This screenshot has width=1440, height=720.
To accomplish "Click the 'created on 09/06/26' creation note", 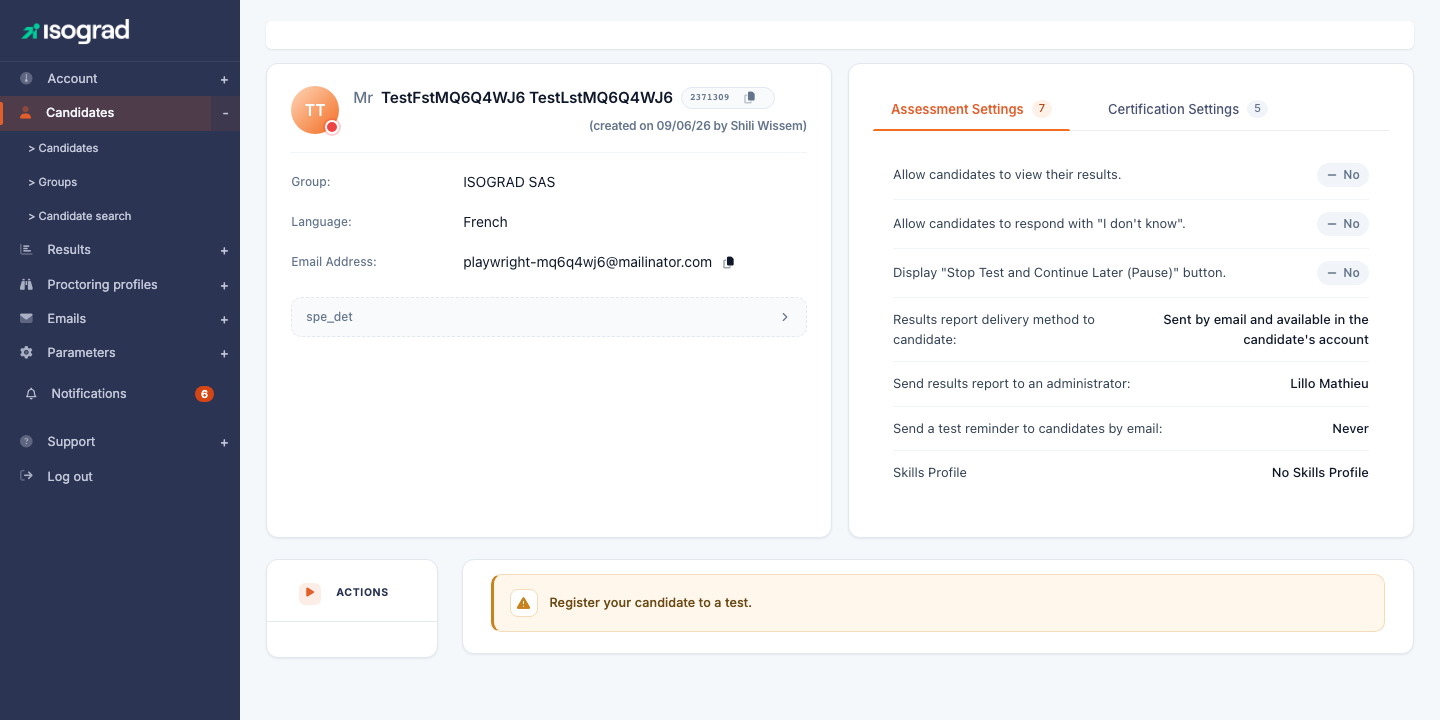I will coord(698,126).
